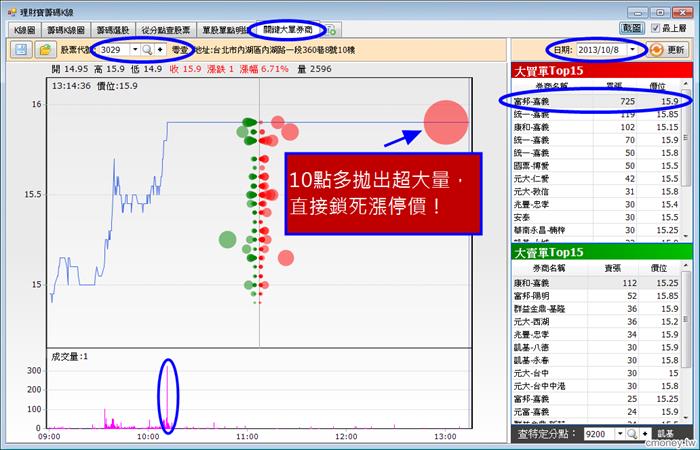Select 富邦-嘉義 row with 725 in buy list
The image size is (700, 450).
pos(596,101)
